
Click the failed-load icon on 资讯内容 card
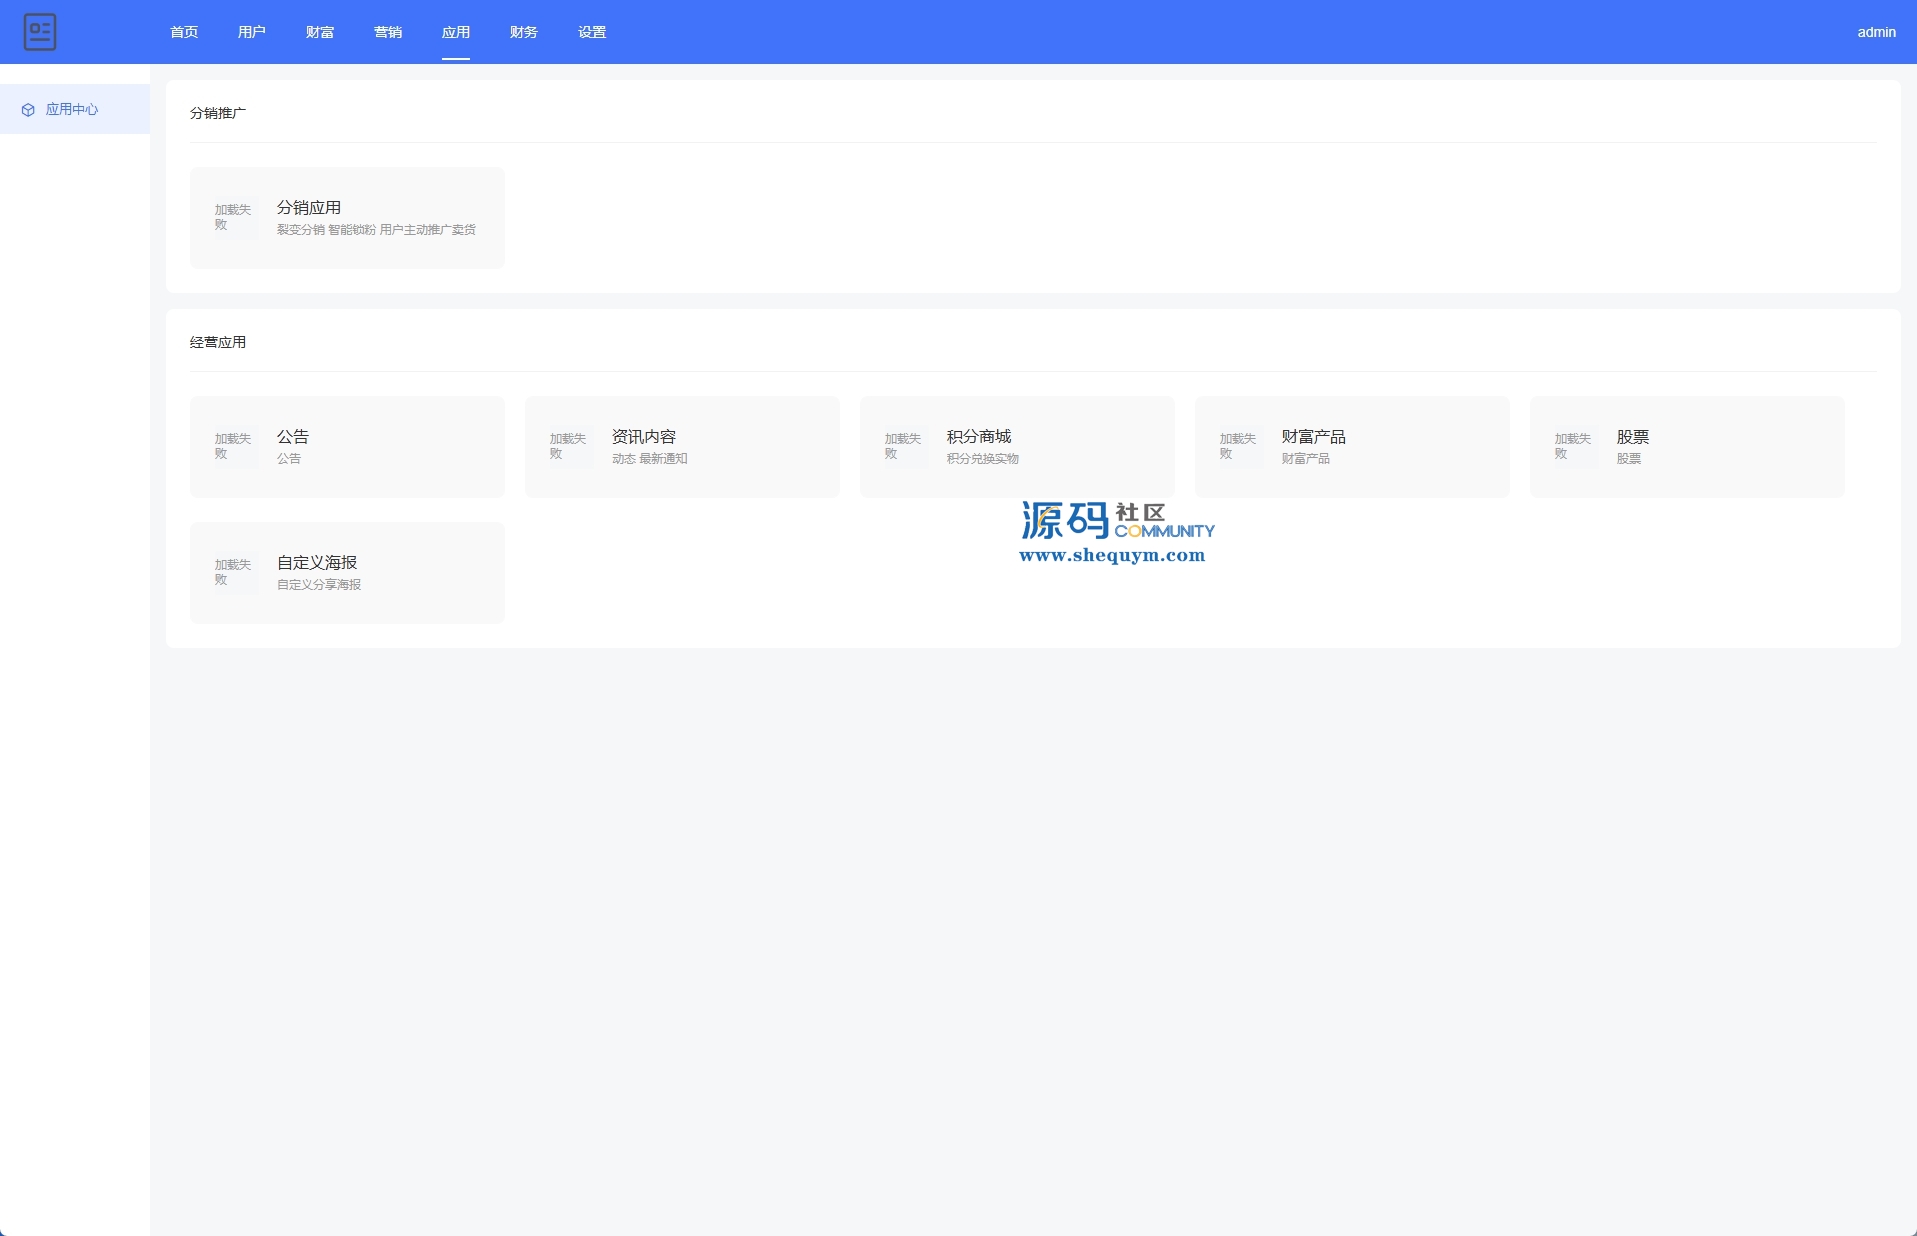coord(569,446)
